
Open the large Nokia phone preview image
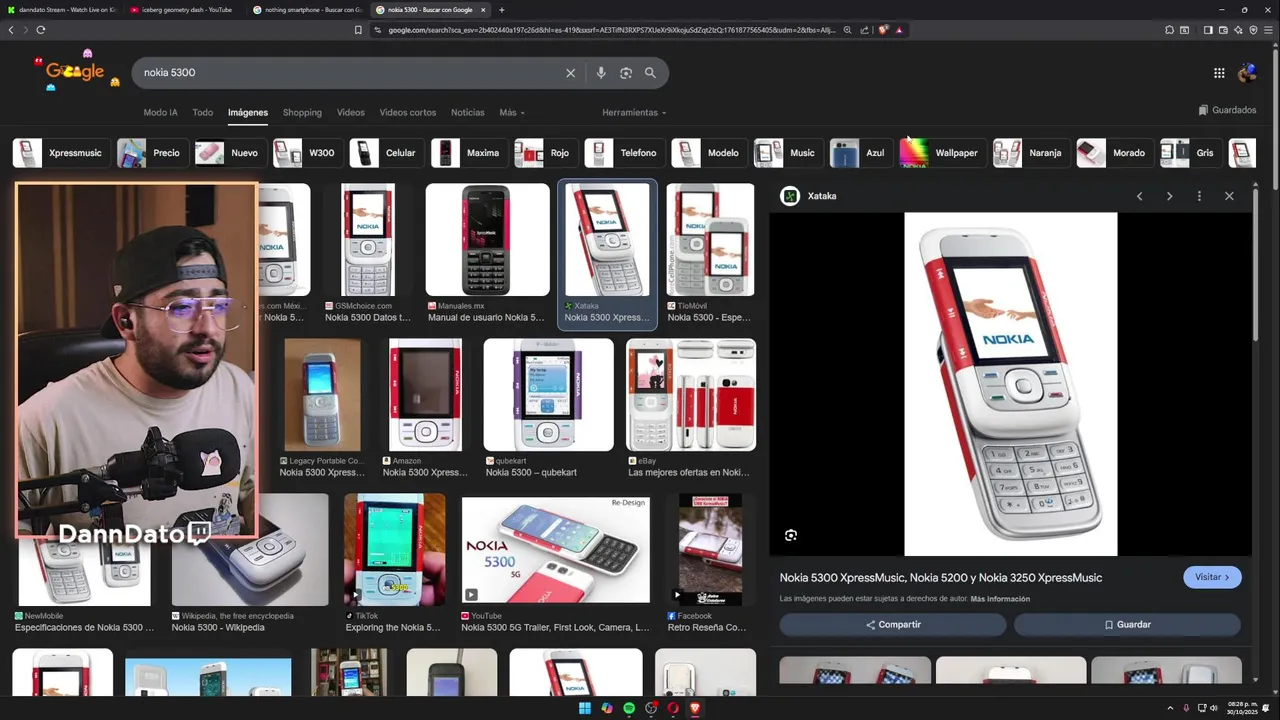coord(1010,384)
